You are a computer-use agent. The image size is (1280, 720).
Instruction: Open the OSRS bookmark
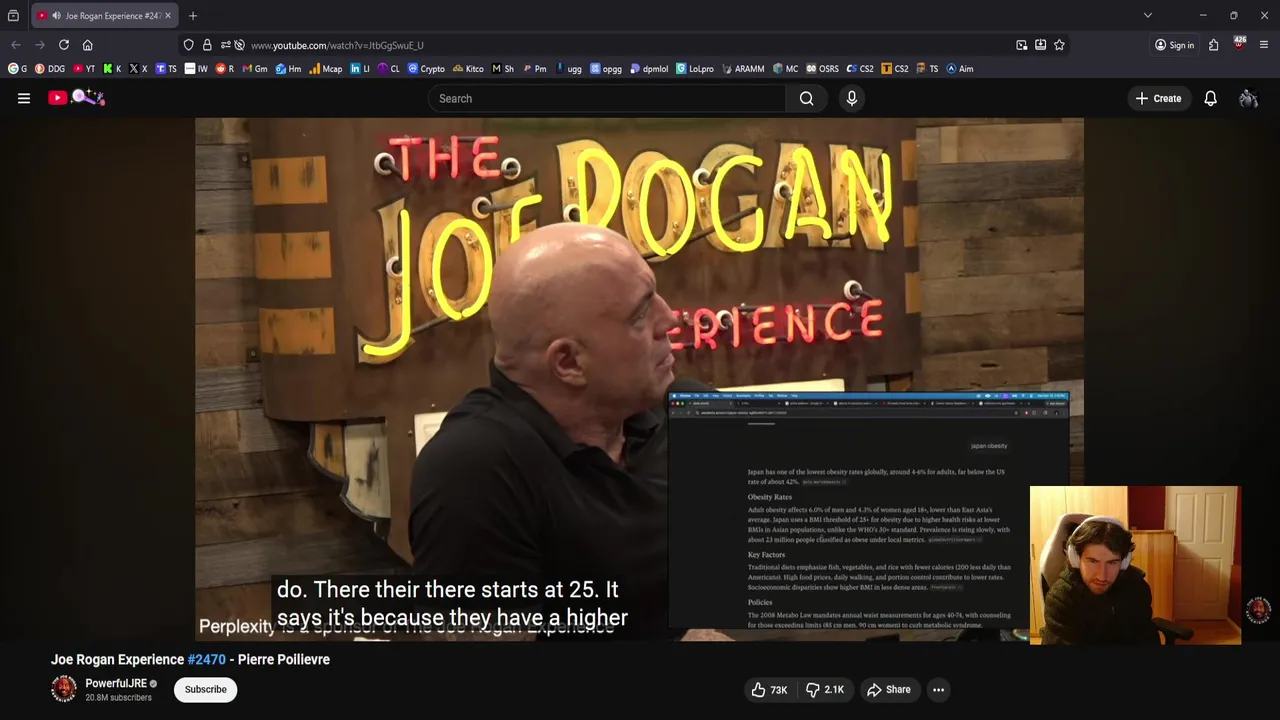823,69
